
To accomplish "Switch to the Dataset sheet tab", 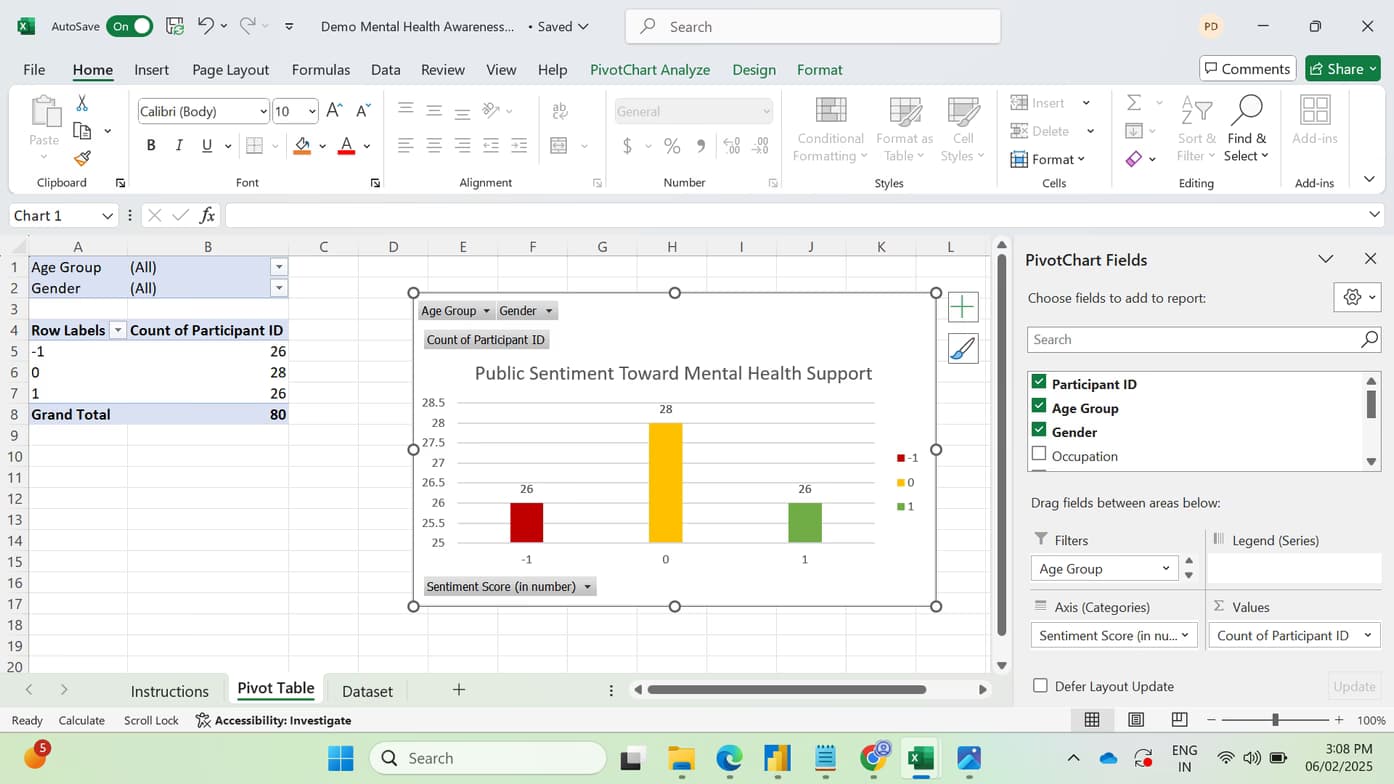I will point(367,691).
